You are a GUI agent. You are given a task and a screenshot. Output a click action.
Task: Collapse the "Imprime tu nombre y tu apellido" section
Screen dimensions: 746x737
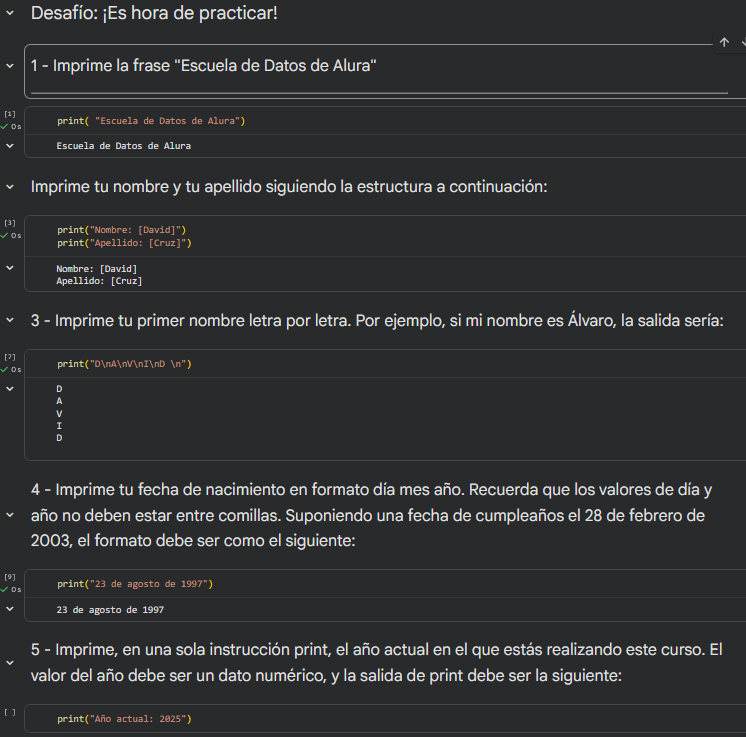[10, 187]
